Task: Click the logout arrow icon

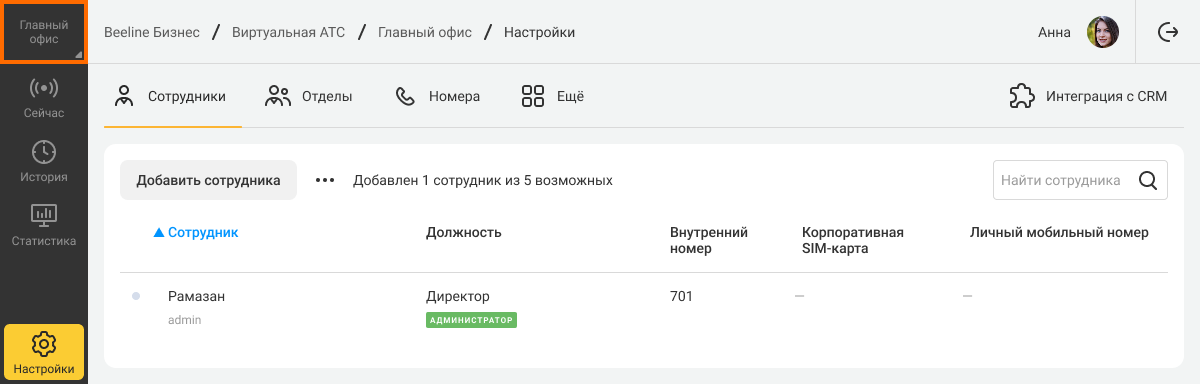Action: [1168, 32]
